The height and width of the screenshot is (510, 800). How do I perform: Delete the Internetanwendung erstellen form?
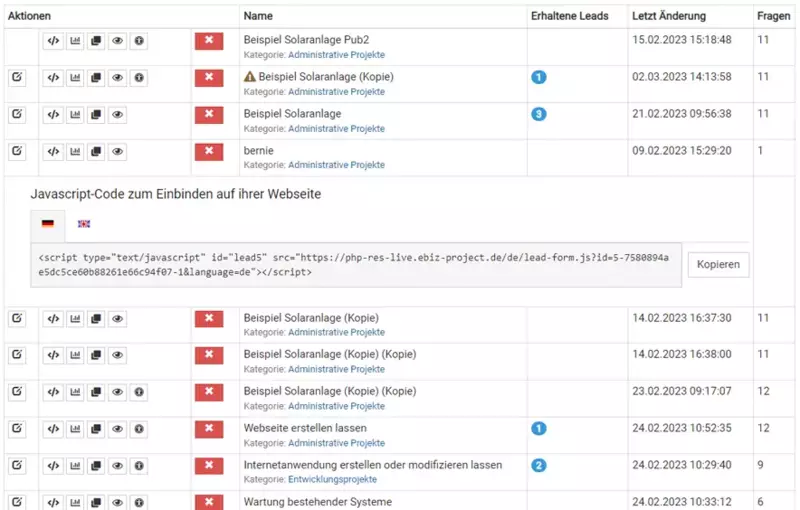tap(209, 466)
